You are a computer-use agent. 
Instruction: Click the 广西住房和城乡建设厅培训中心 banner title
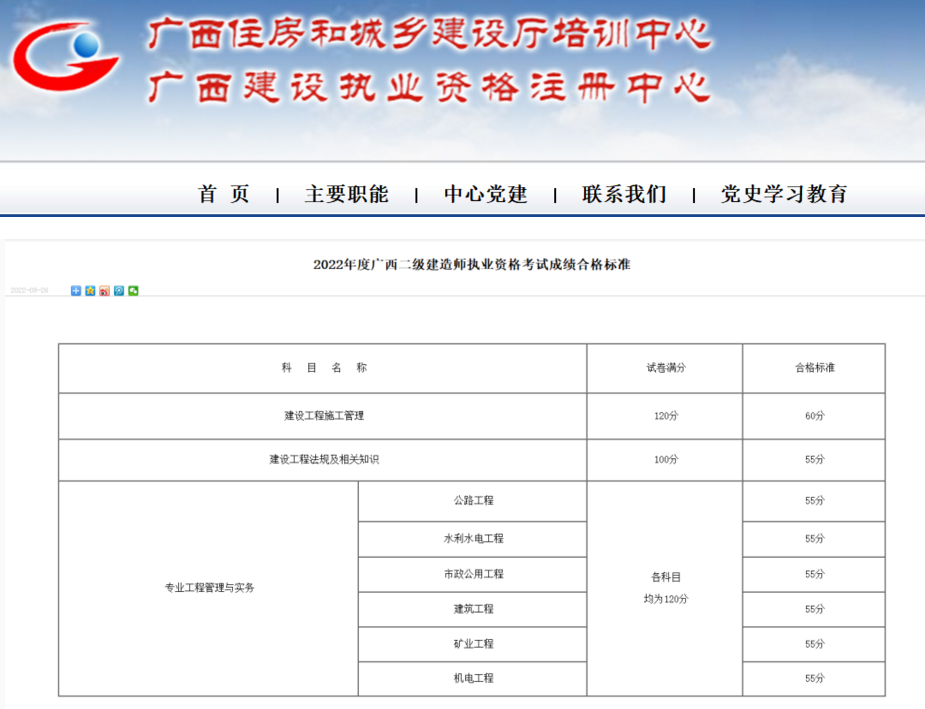429,35
